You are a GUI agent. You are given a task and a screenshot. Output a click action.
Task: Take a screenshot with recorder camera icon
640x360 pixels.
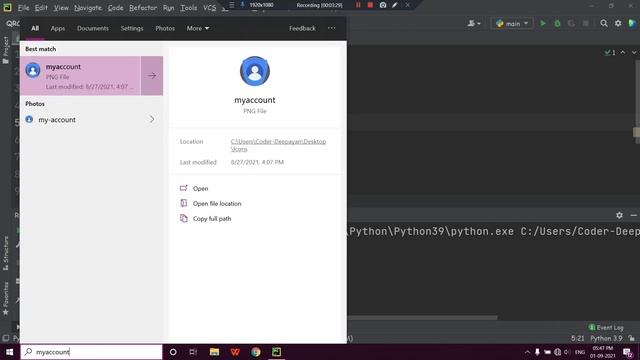(383, 5)
